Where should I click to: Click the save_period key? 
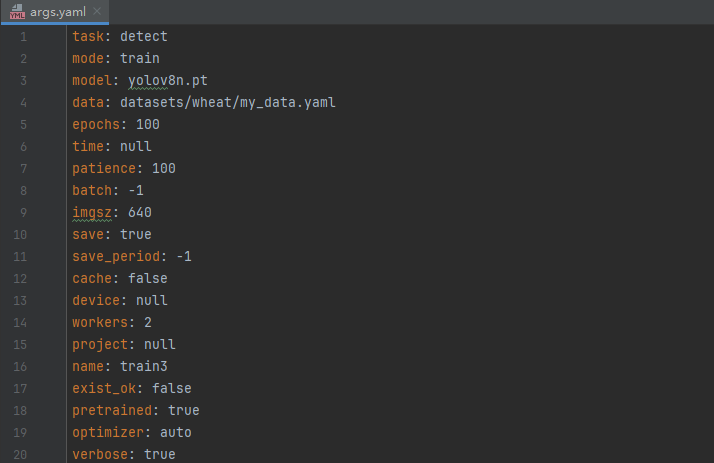click(116, 257)
